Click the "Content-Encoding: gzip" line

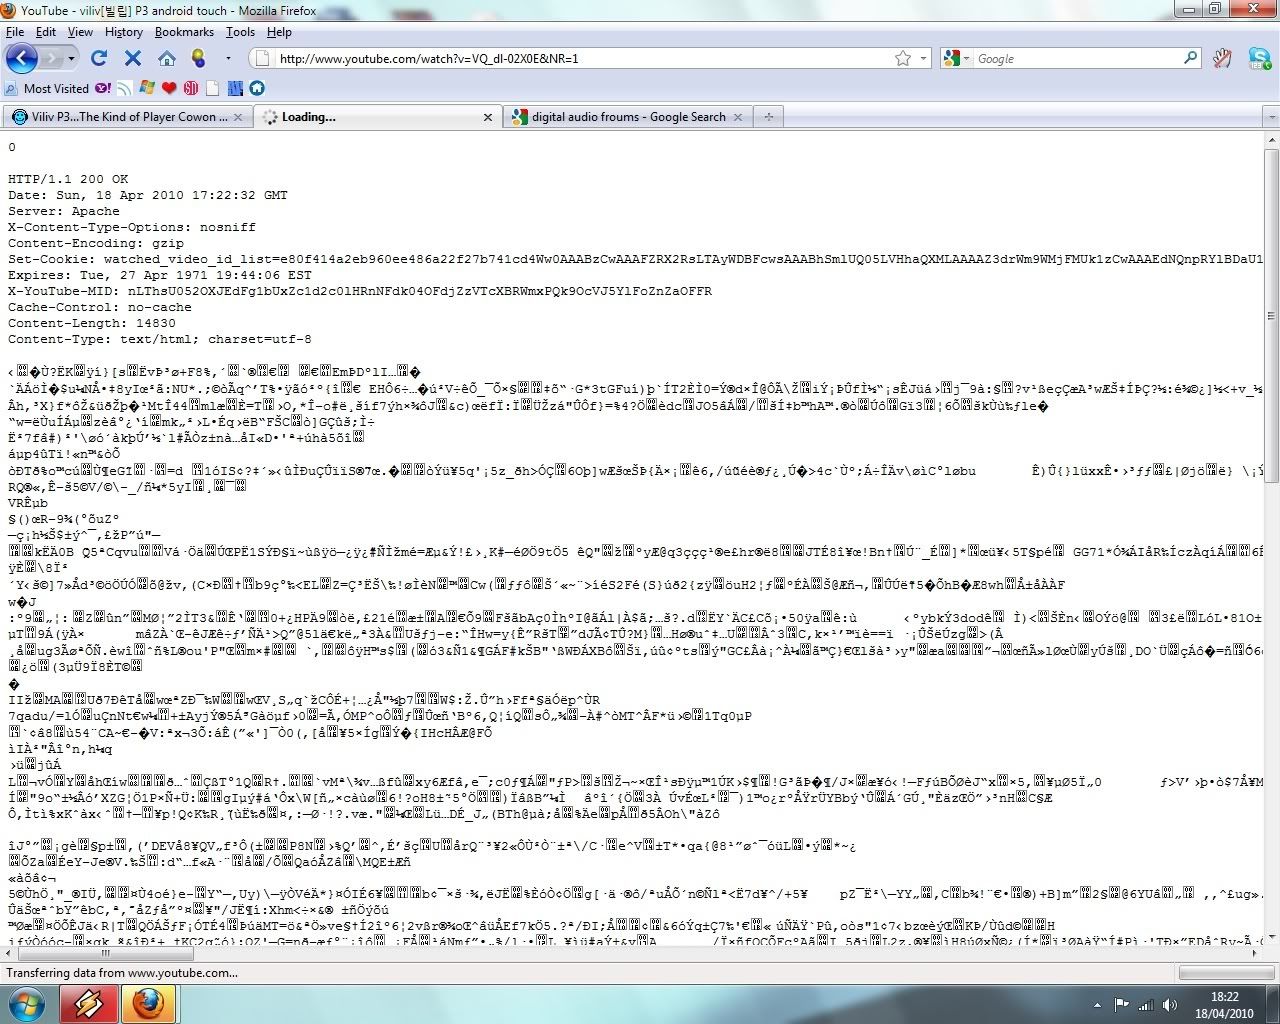96,243
